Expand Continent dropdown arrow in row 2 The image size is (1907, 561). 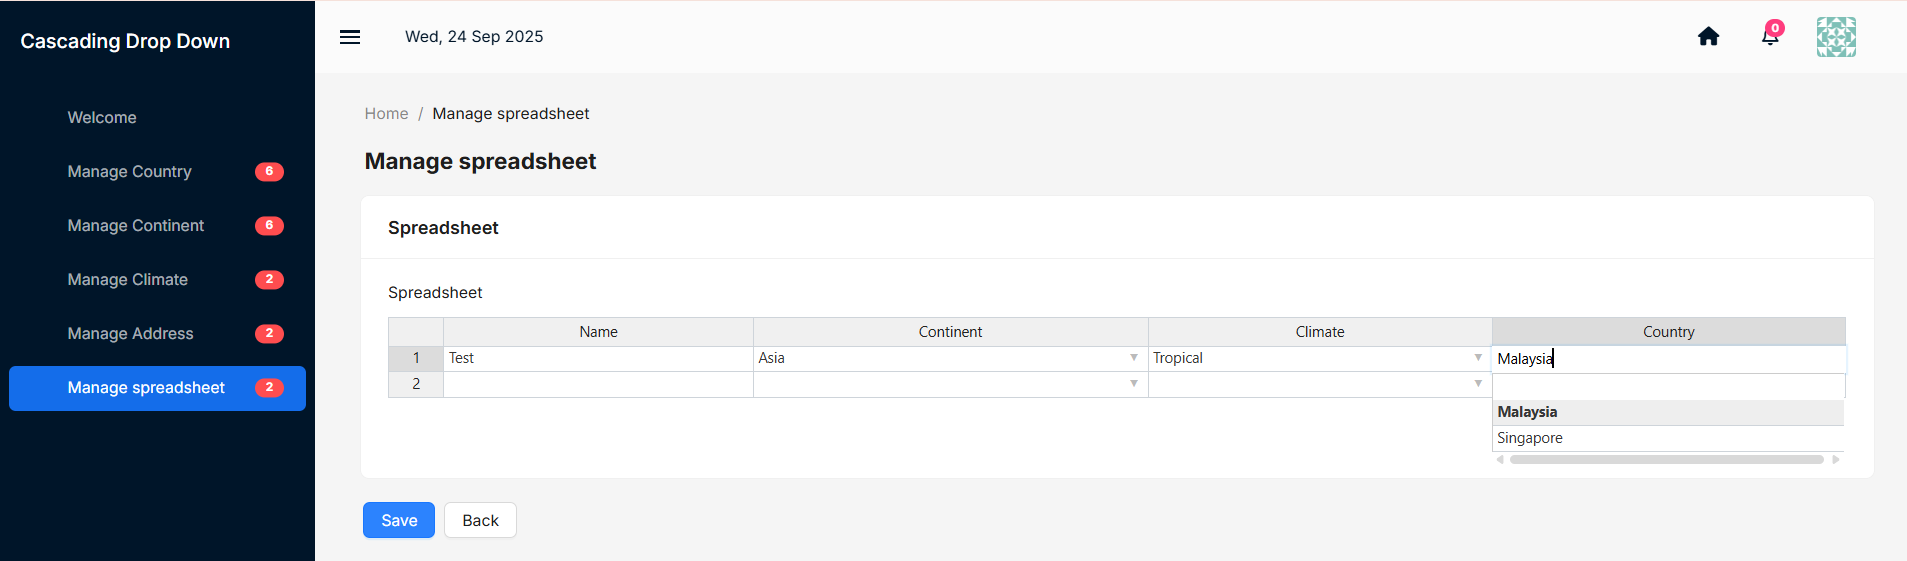(1134, 384)
